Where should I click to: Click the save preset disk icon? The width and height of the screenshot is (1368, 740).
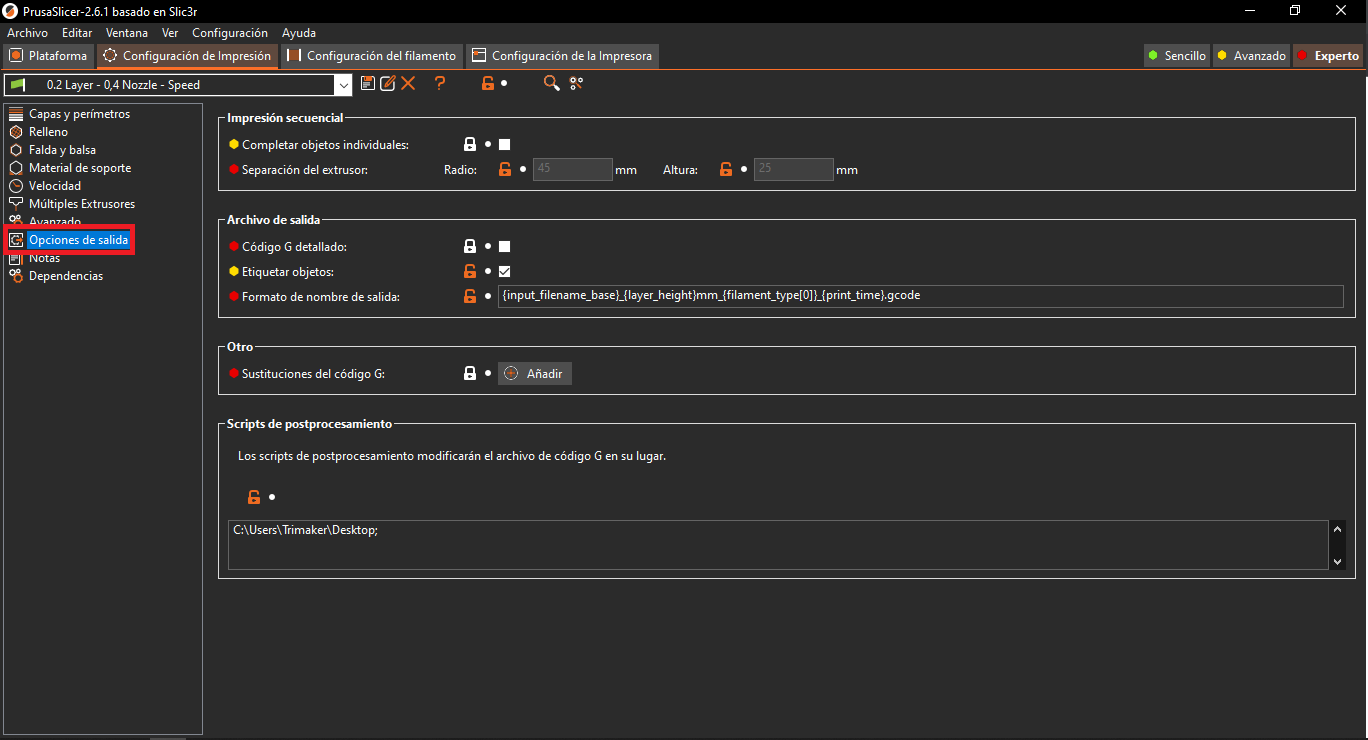tap(368, 84)
